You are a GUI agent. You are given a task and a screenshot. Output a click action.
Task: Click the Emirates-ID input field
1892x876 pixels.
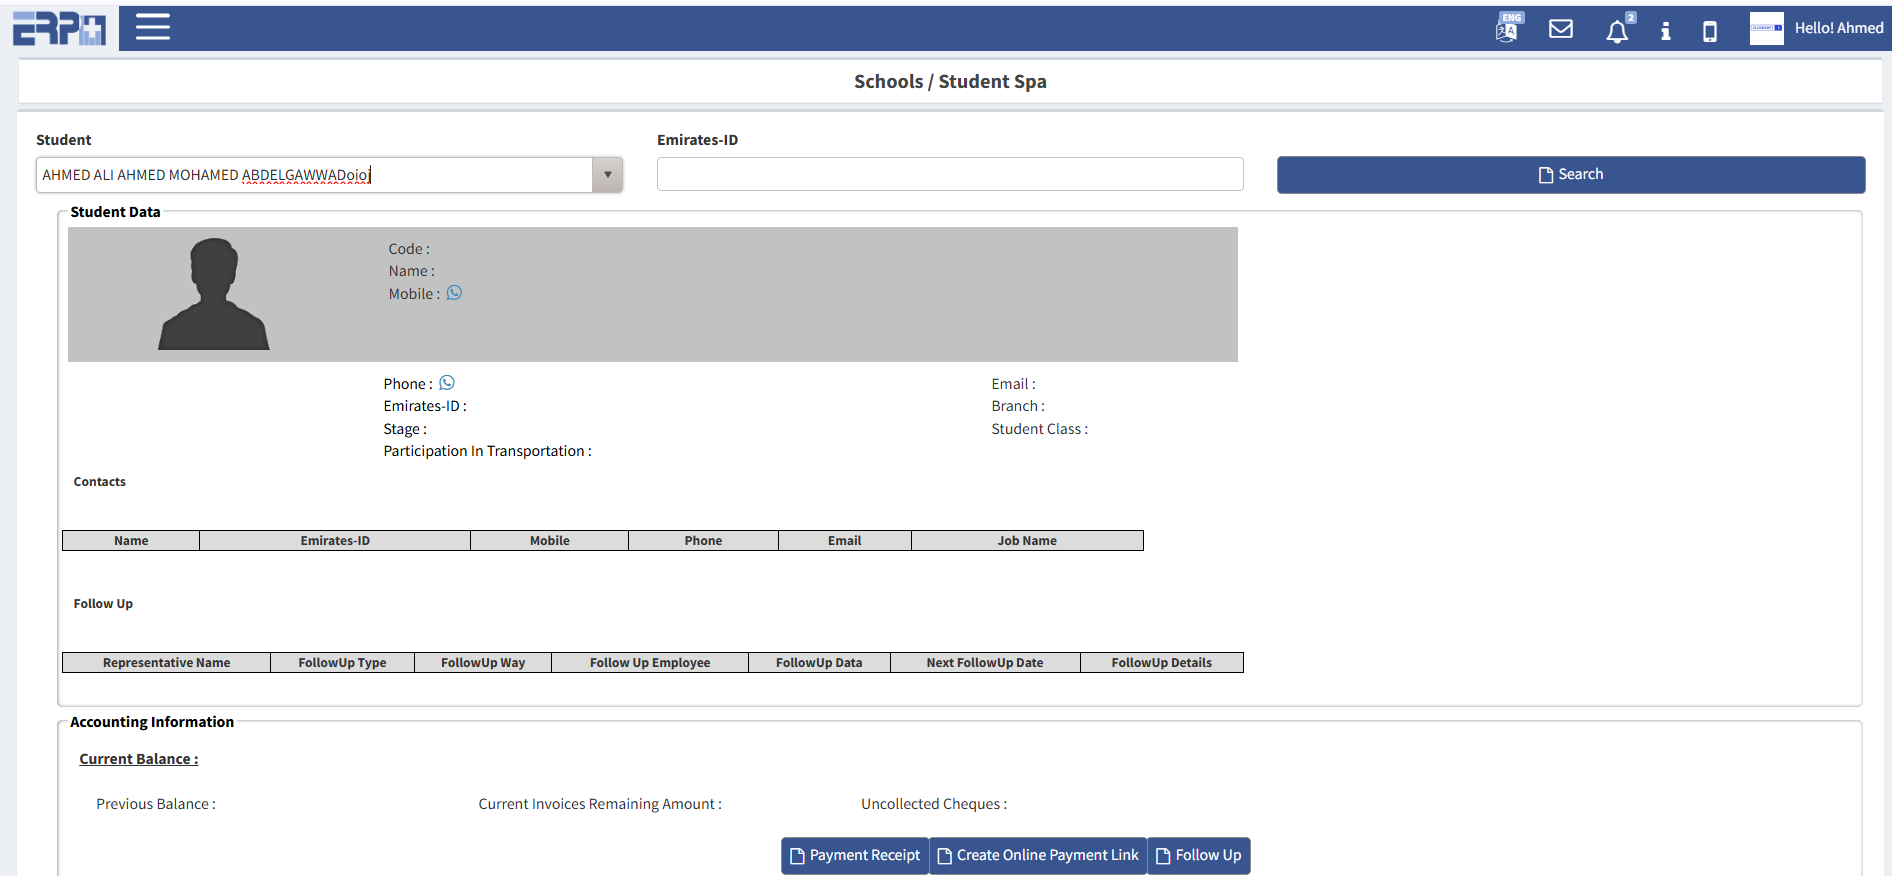click(x=949, y=174)
